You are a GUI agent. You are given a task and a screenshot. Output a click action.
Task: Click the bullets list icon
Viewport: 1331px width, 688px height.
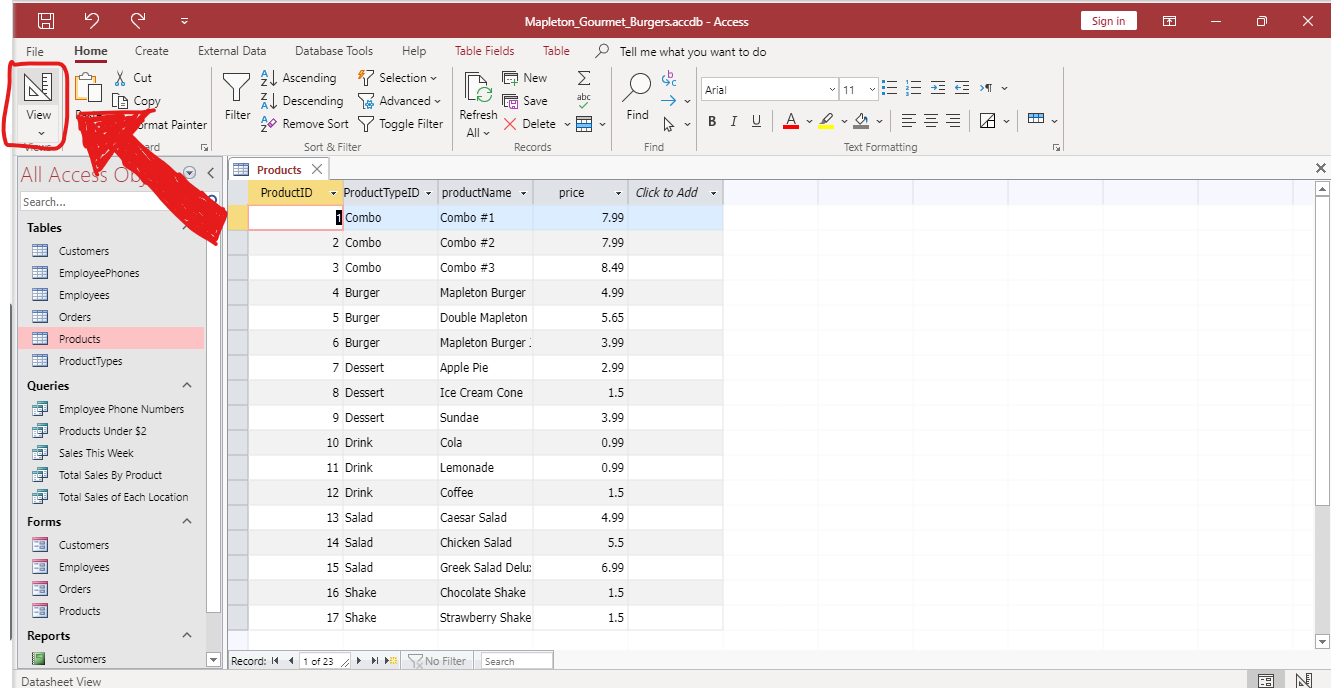(890, 88)
